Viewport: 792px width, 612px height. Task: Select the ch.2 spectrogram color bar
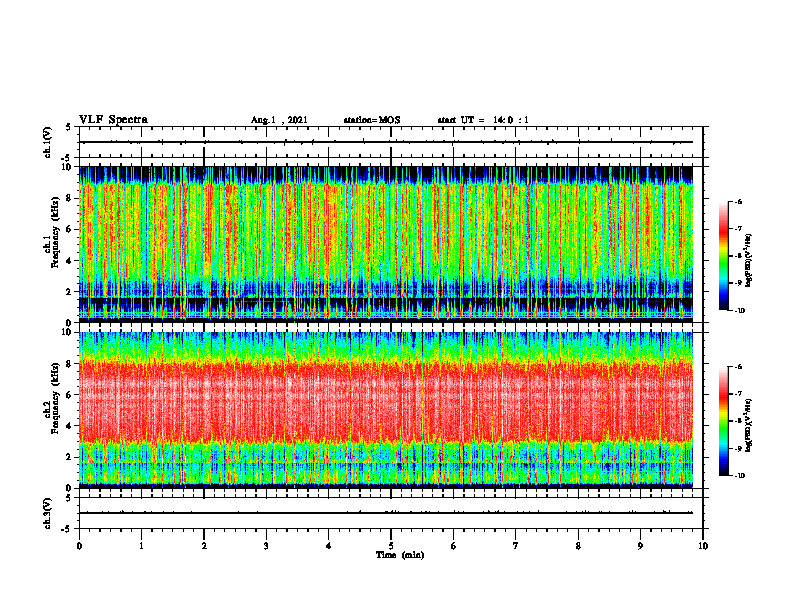click(x=724, y=421)
